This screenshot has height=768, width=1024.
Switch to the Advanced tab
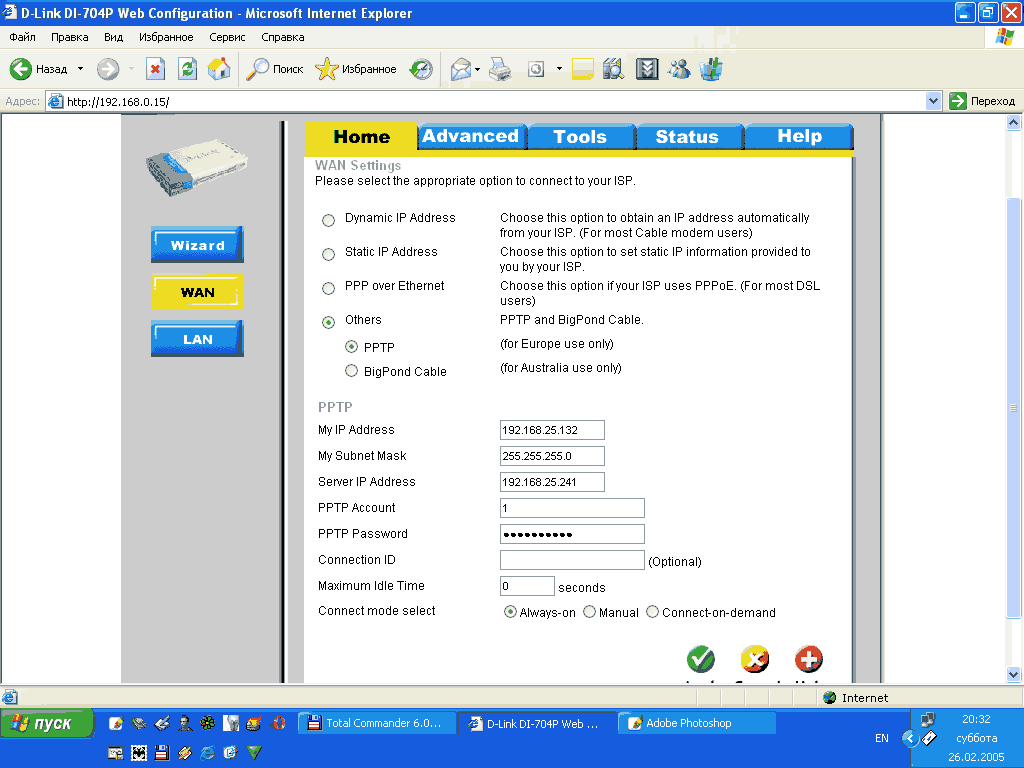pyautogui.click(x=471, y=136)
